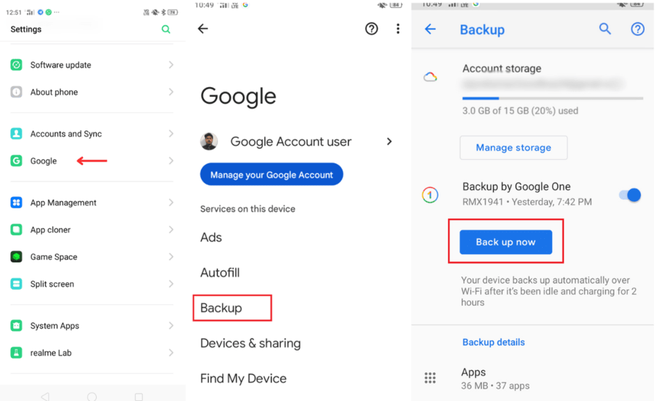This screenshot has height=401, width=660.
Task: Tap Manage your Google Account button
Action: [272, 175]
